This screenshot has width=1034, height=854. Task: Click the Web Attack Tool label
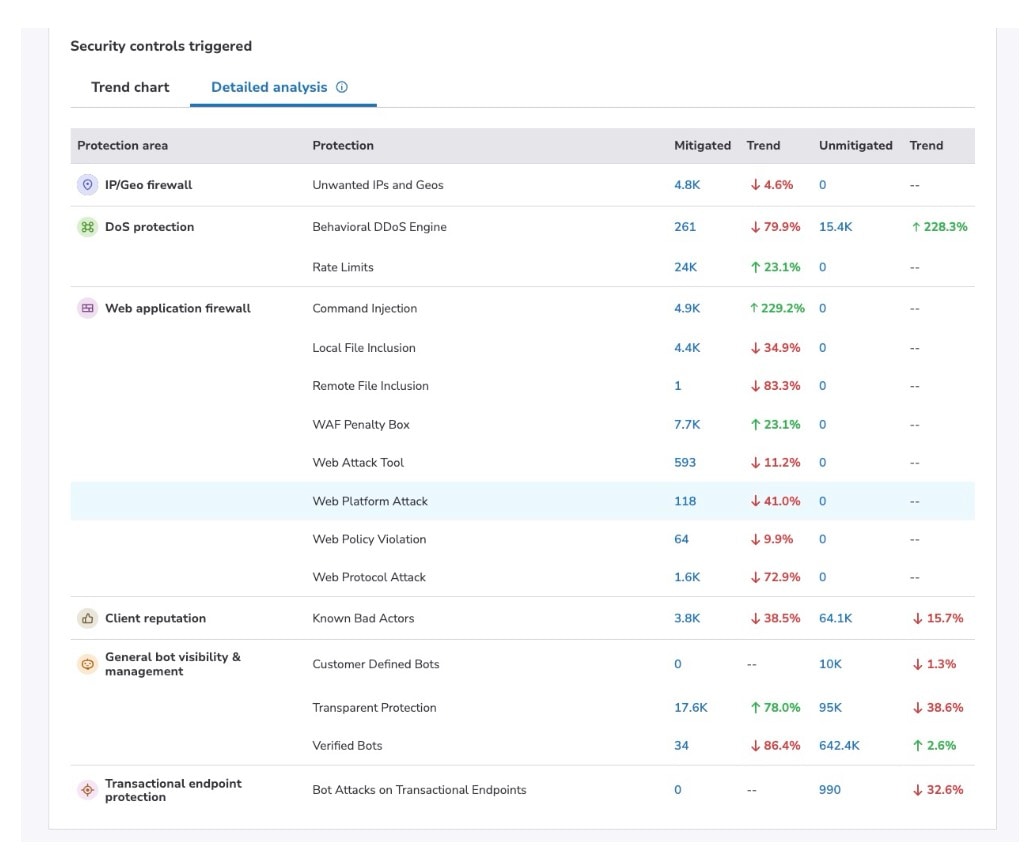point(358,463)
